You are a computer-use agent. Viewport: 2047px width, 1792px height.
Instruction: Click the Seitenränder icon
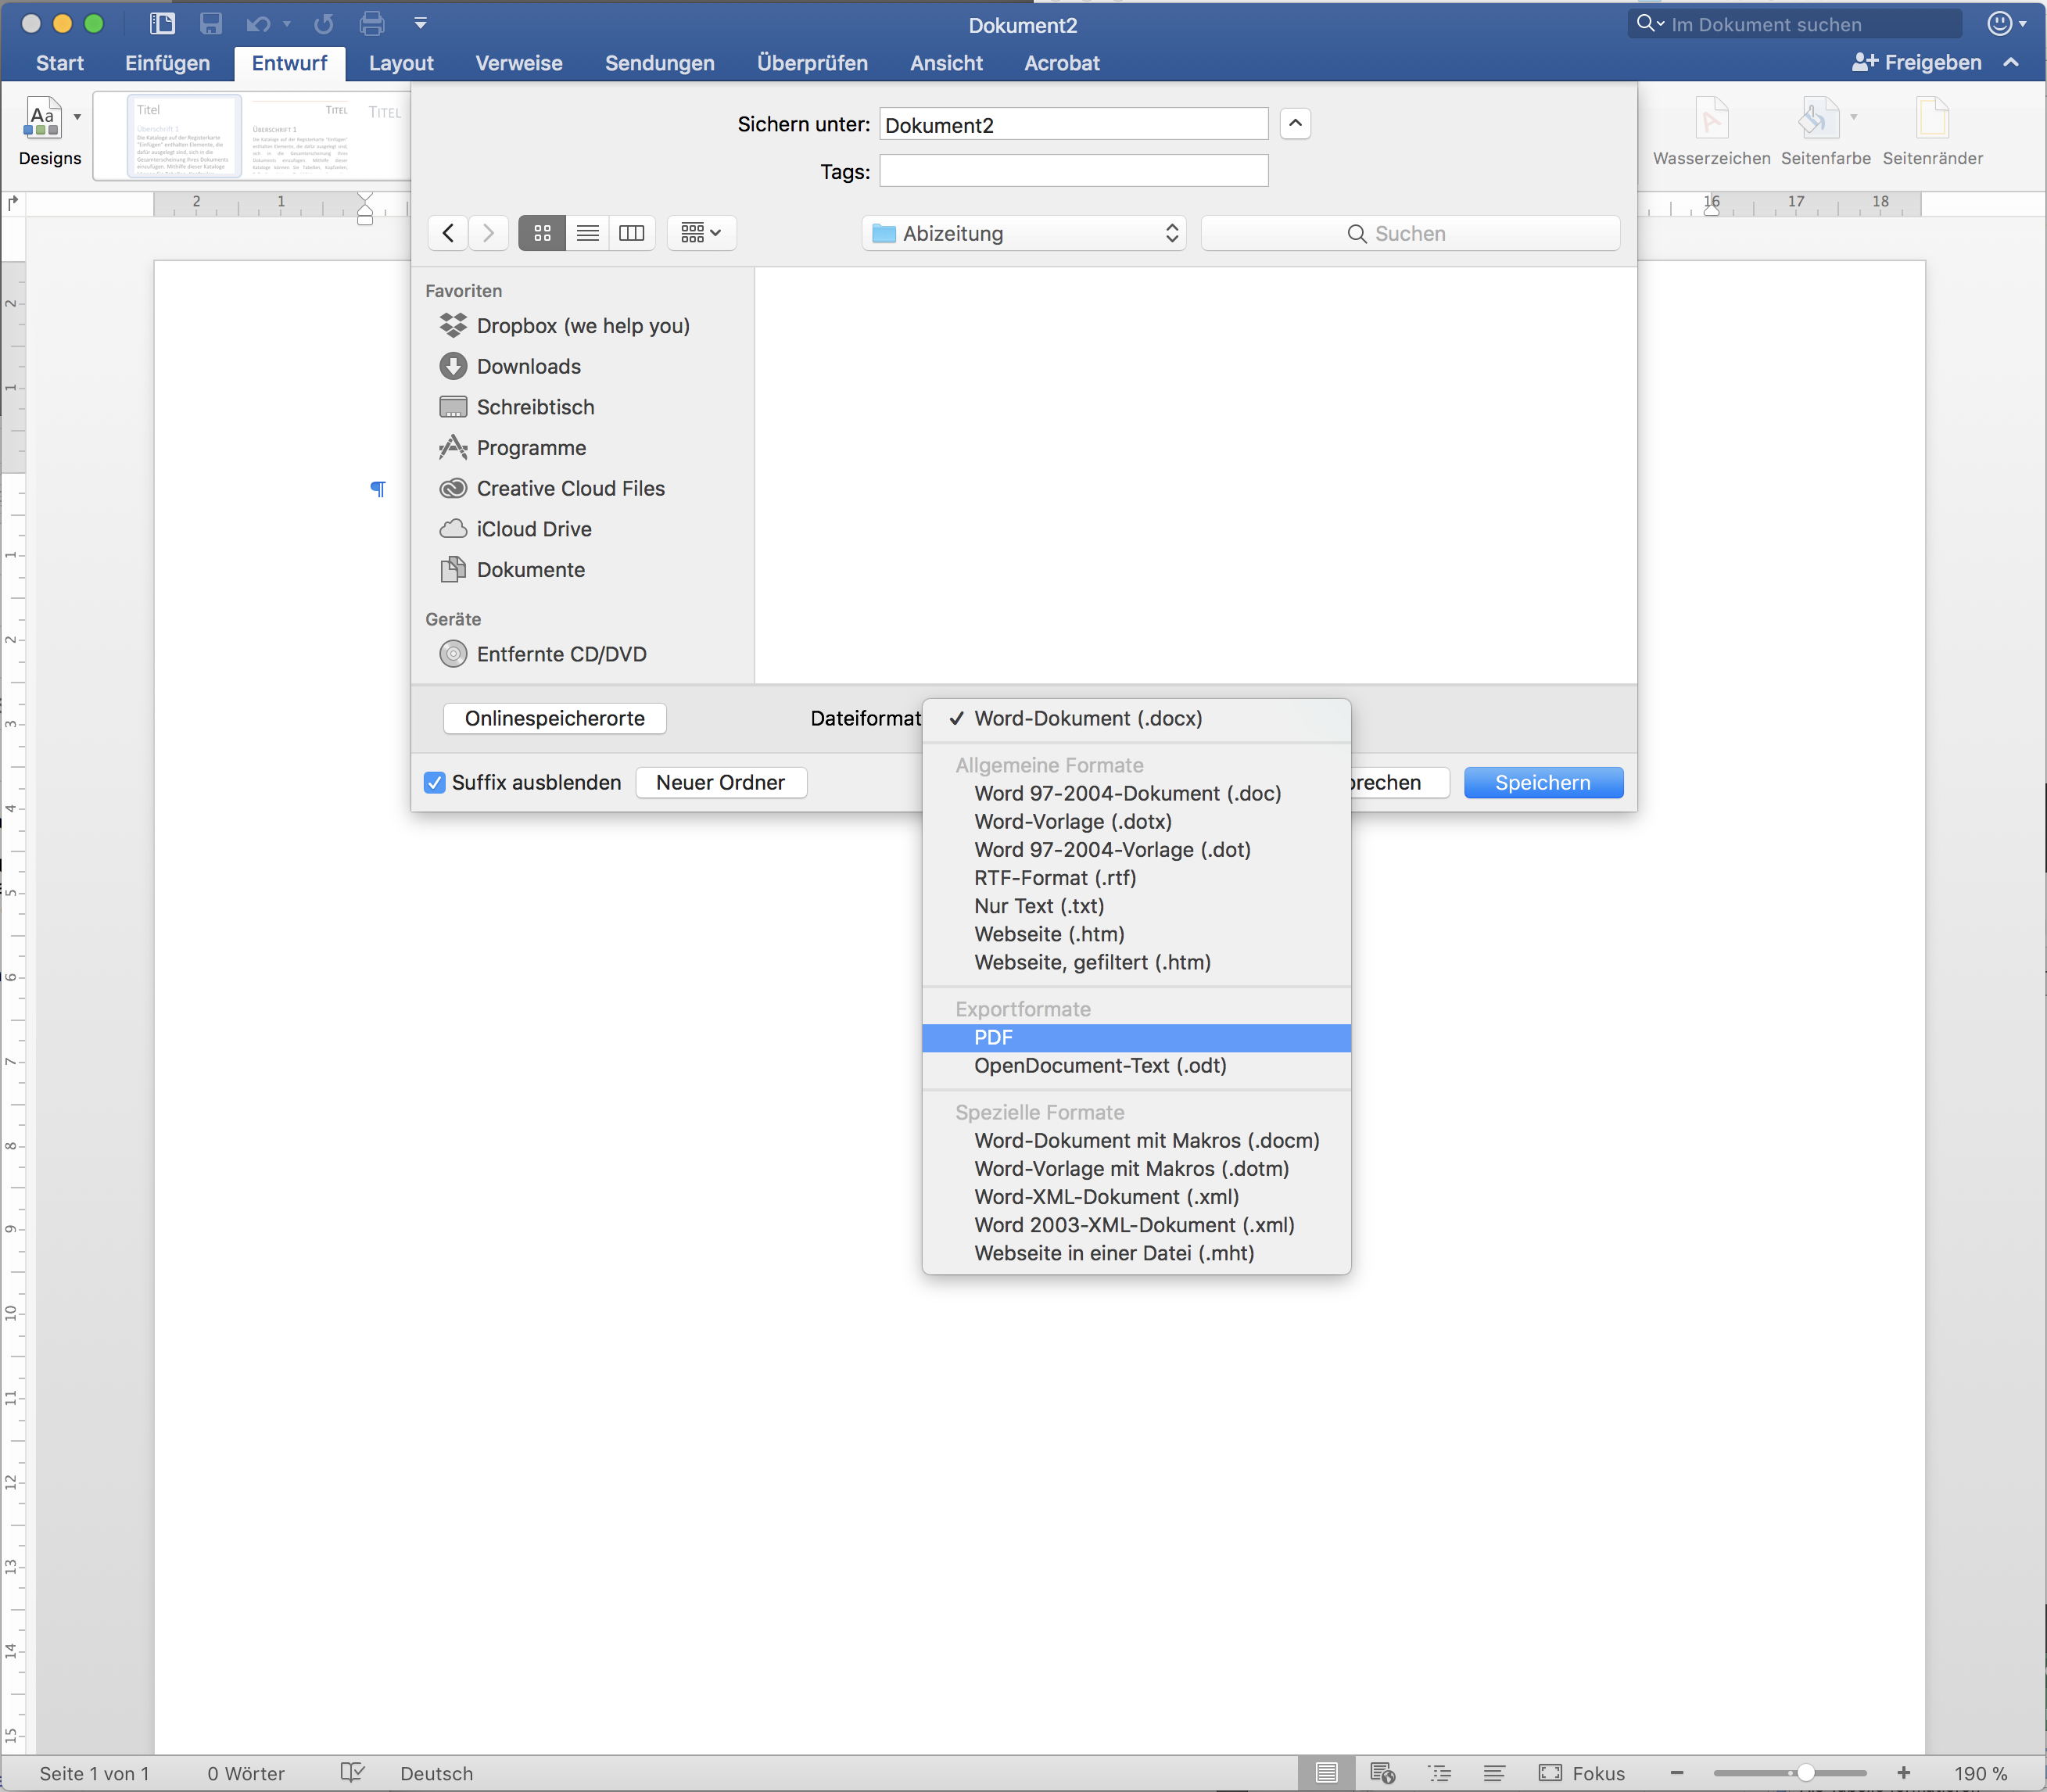1932,118
